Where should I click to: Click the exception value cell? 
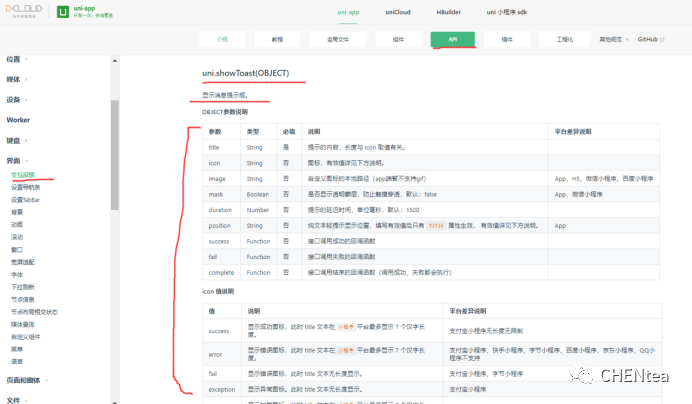coord(222,389)
